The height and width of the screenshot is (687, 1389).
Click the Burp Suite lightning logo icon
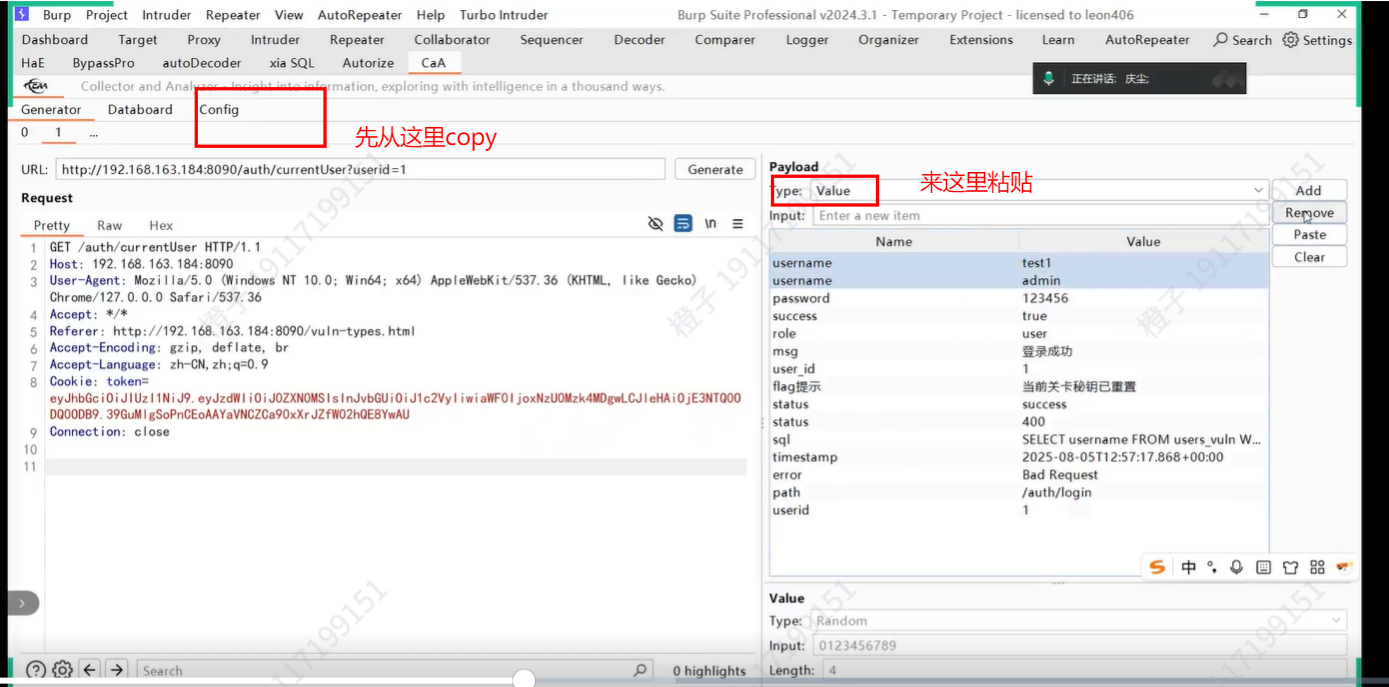coord(22,14)
